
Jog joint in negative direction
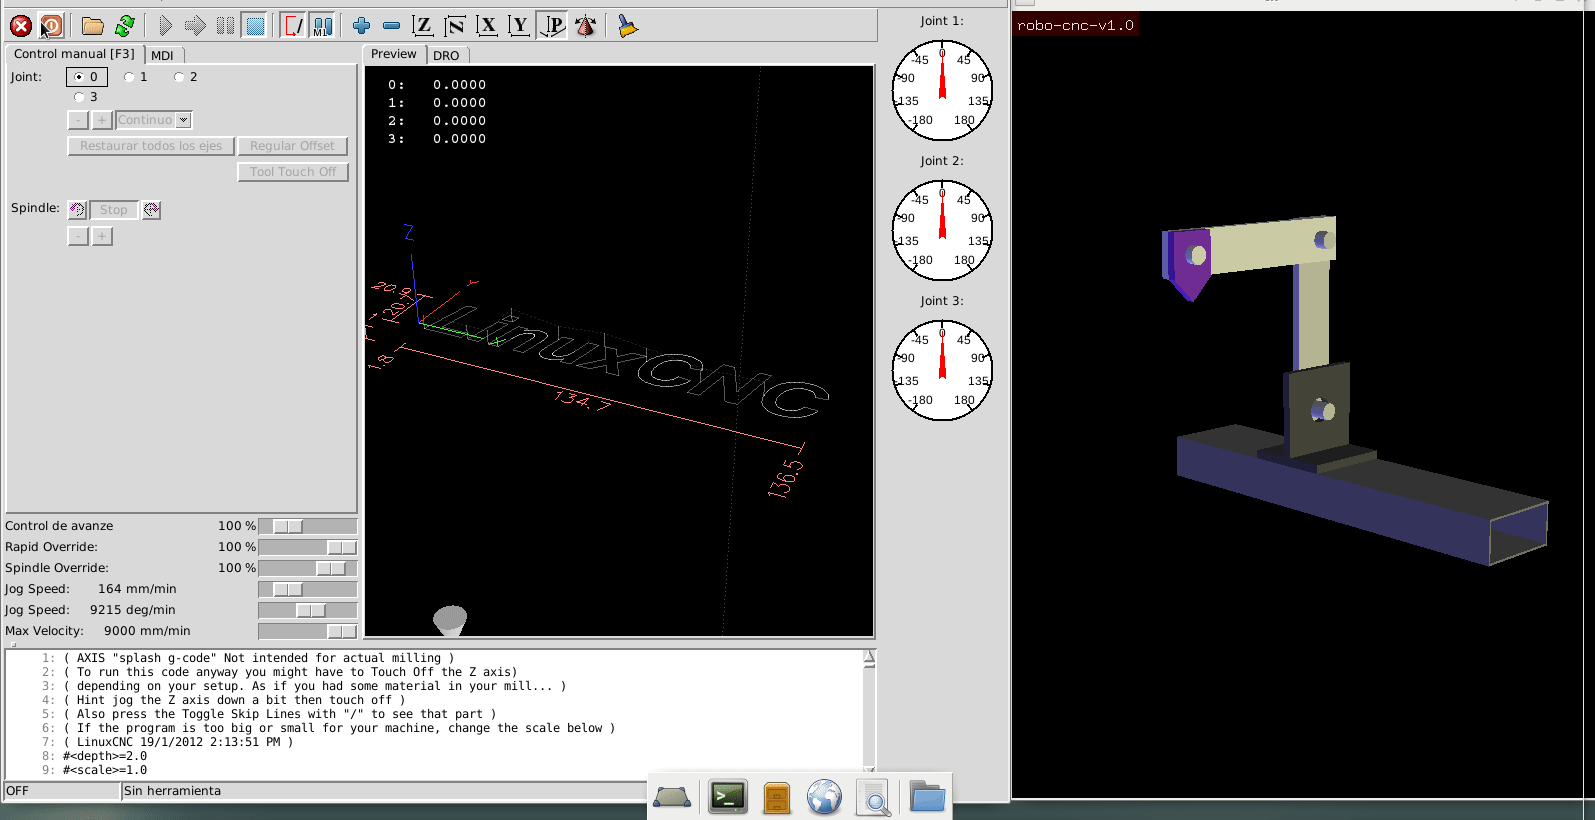pyautogui.click(x=78, y=120)
